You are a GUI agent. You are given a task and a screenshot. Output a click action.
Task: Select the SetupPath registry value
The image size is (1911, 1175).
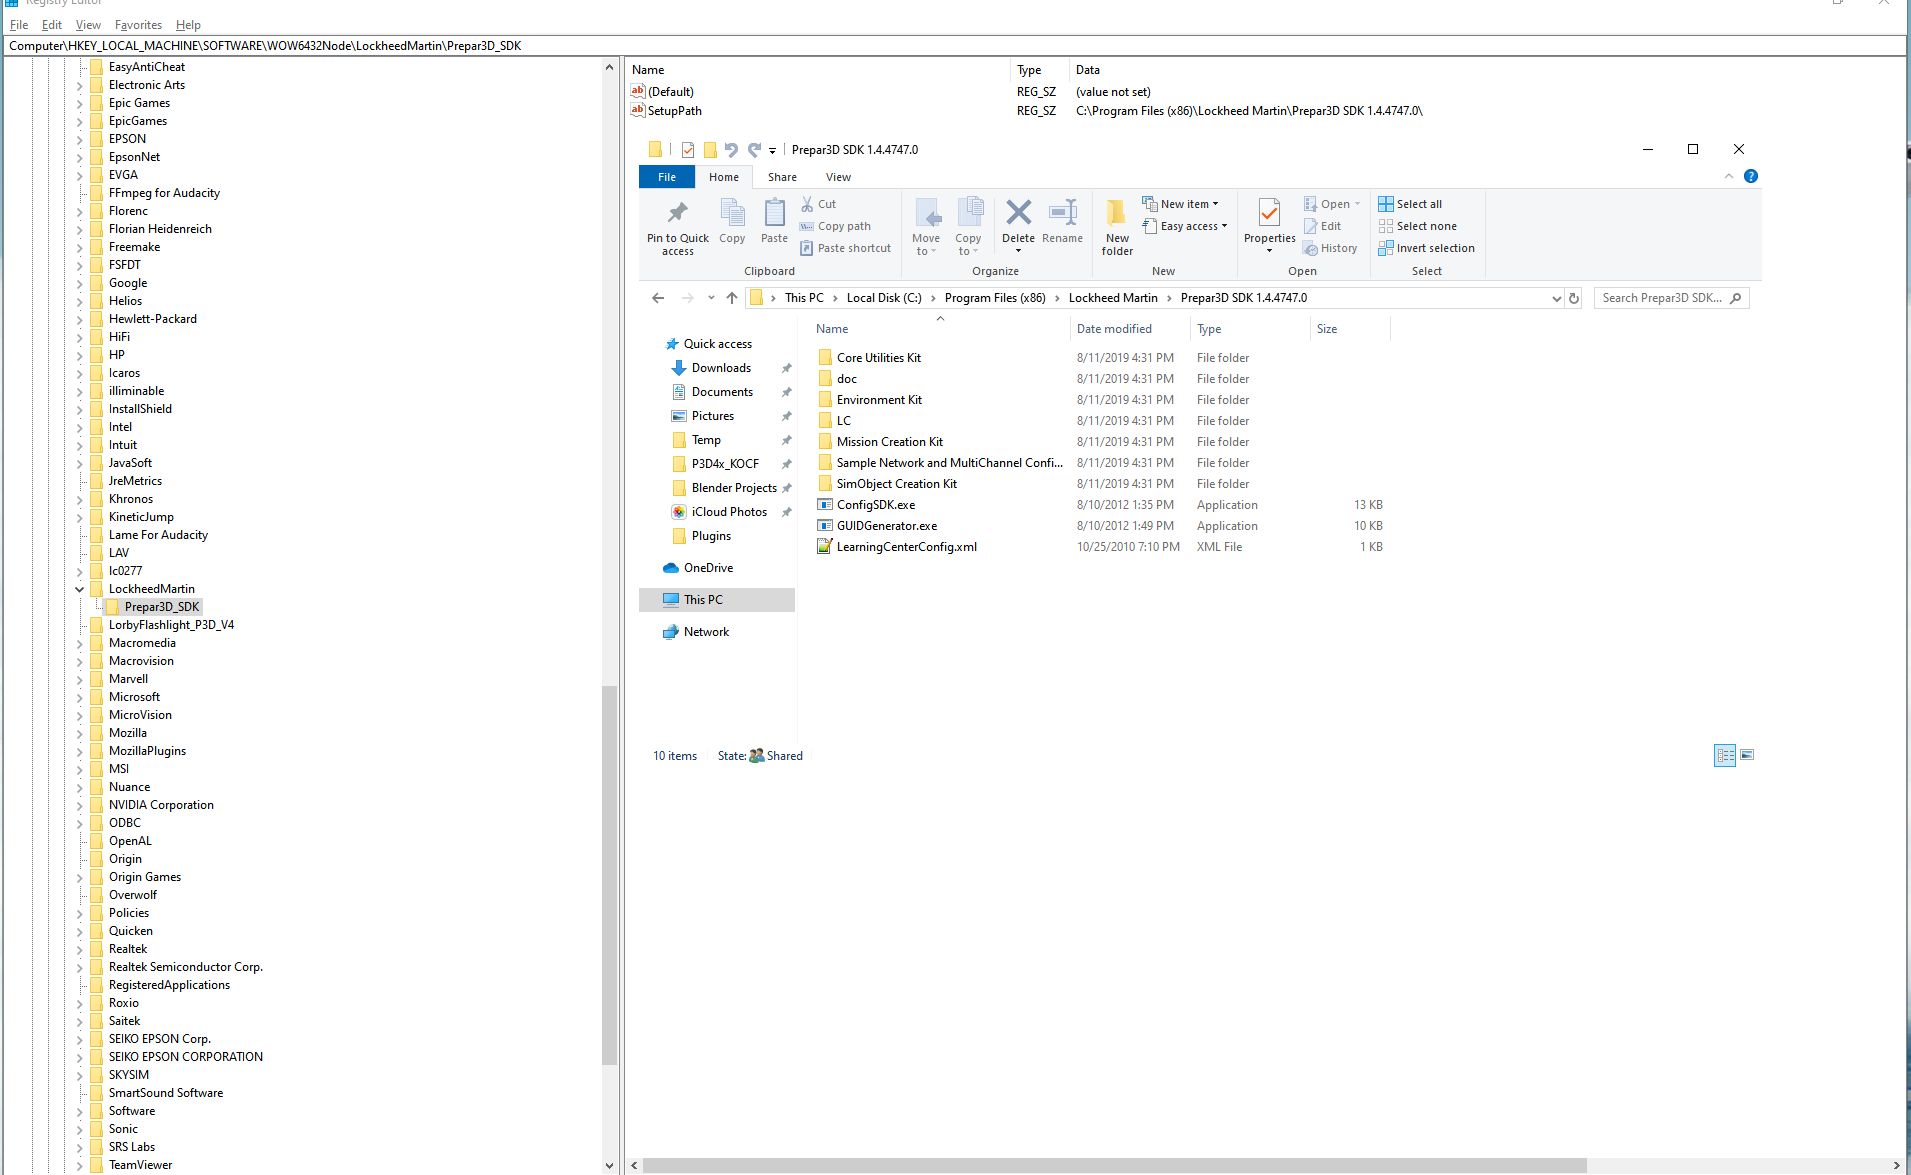click(x=674, y=111)
